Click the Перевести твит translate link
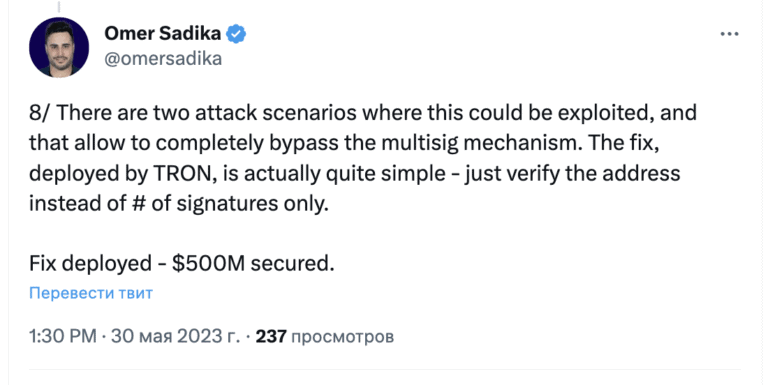768x385 pixels. coord(91,293)
